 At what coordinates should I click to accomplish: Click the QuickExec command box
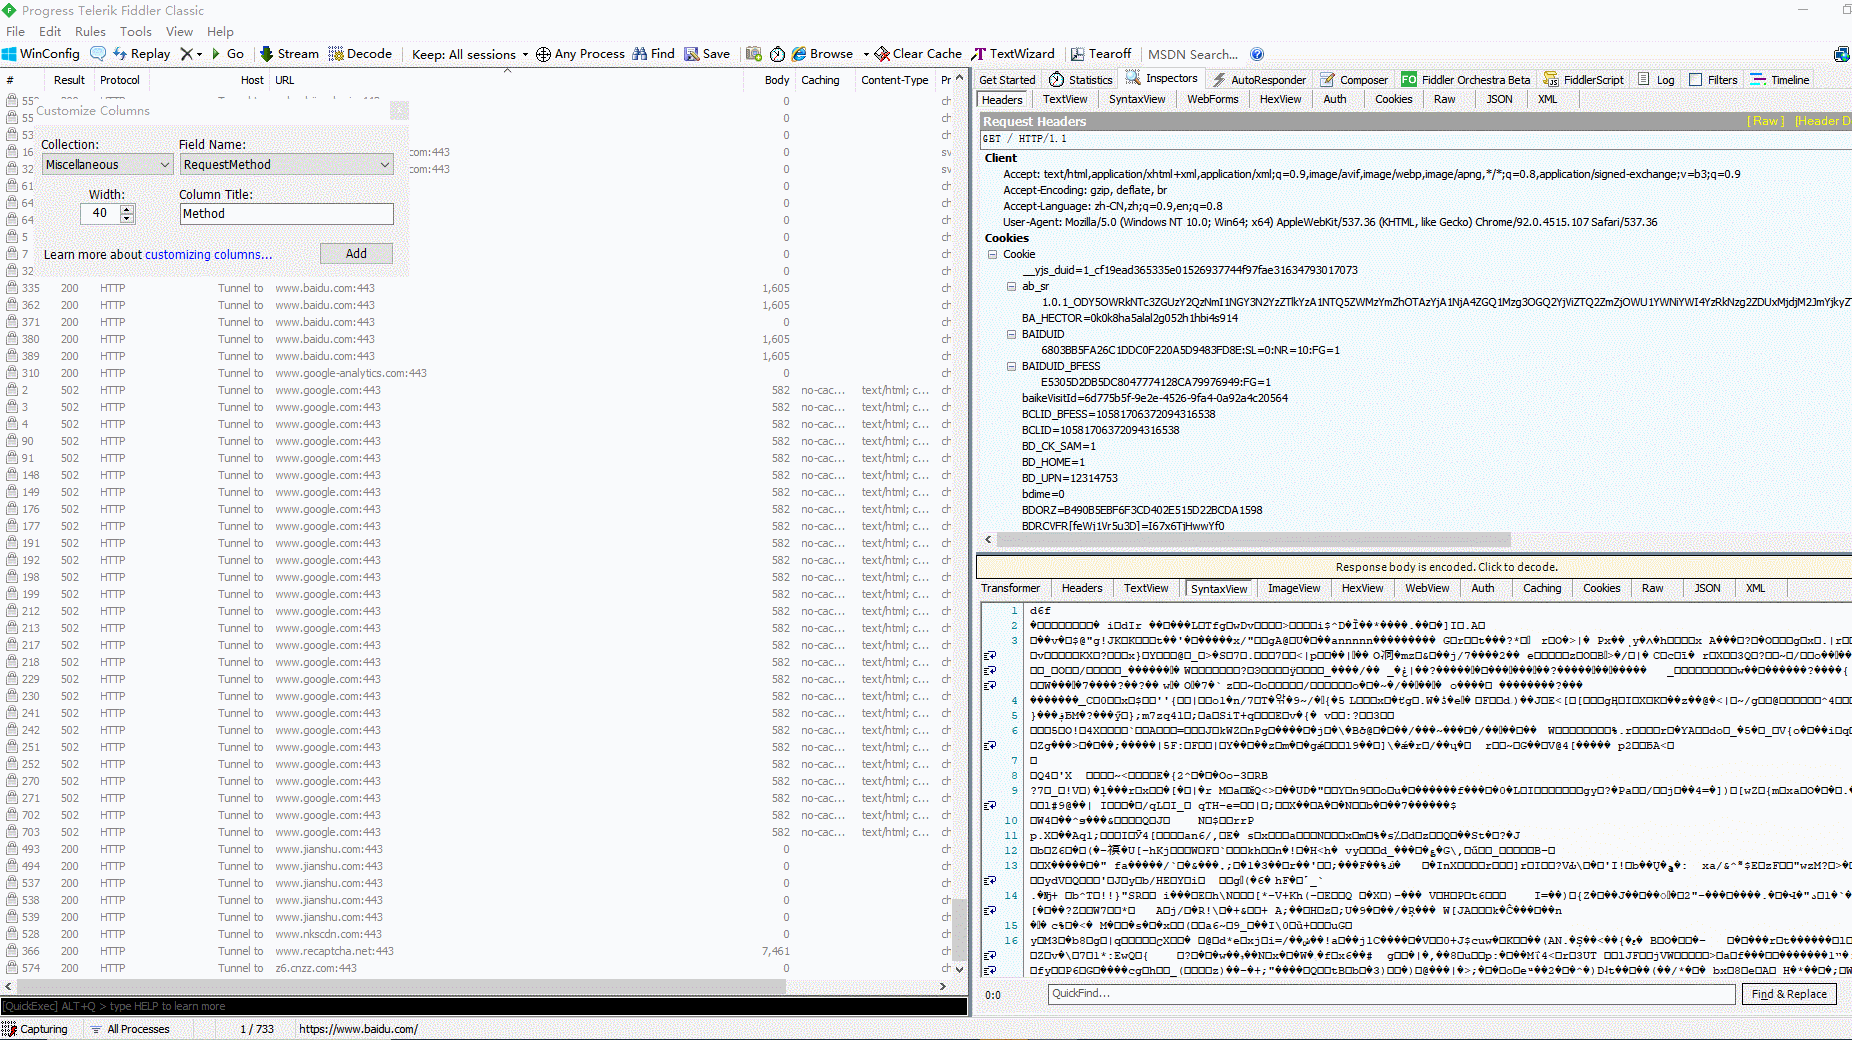(x=484, y=1006)
